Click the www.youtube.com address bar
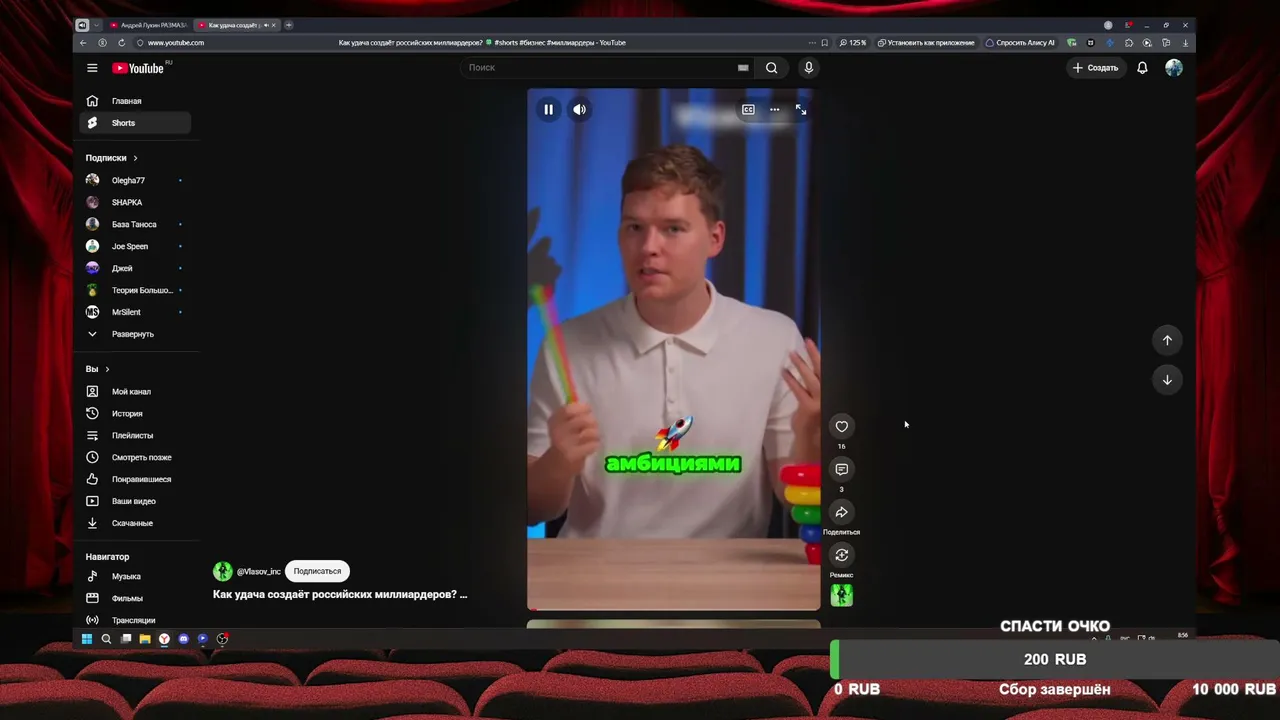 [x=176, y=43]
